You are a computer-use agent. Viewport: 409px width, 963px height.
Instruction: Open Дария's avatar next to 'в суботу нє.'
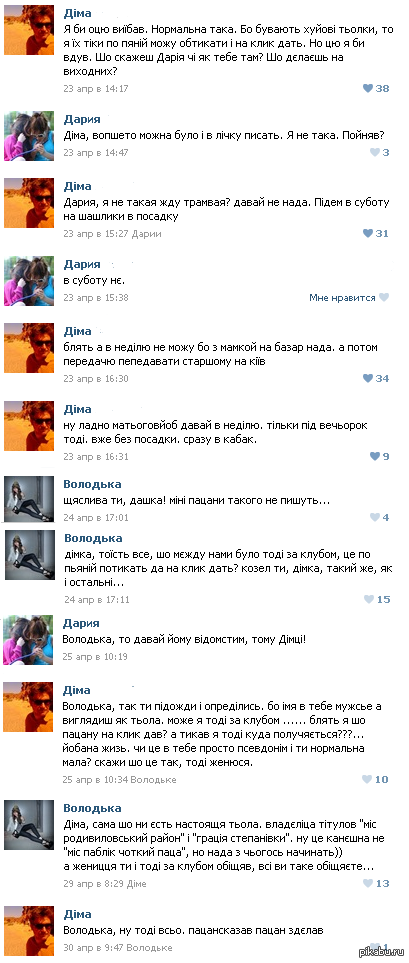29,281
